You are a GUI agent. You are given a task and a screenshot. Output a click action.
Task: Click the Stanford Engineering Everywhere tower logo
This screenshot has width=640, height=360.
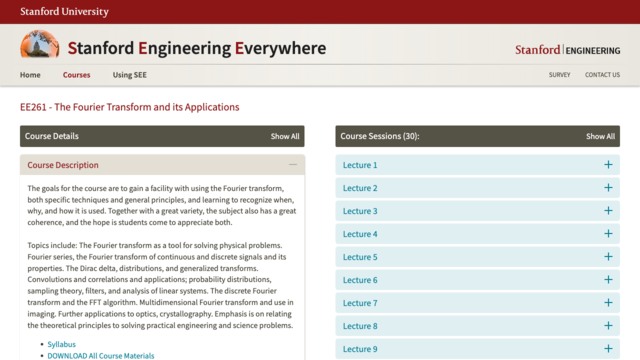pos(40,44)
